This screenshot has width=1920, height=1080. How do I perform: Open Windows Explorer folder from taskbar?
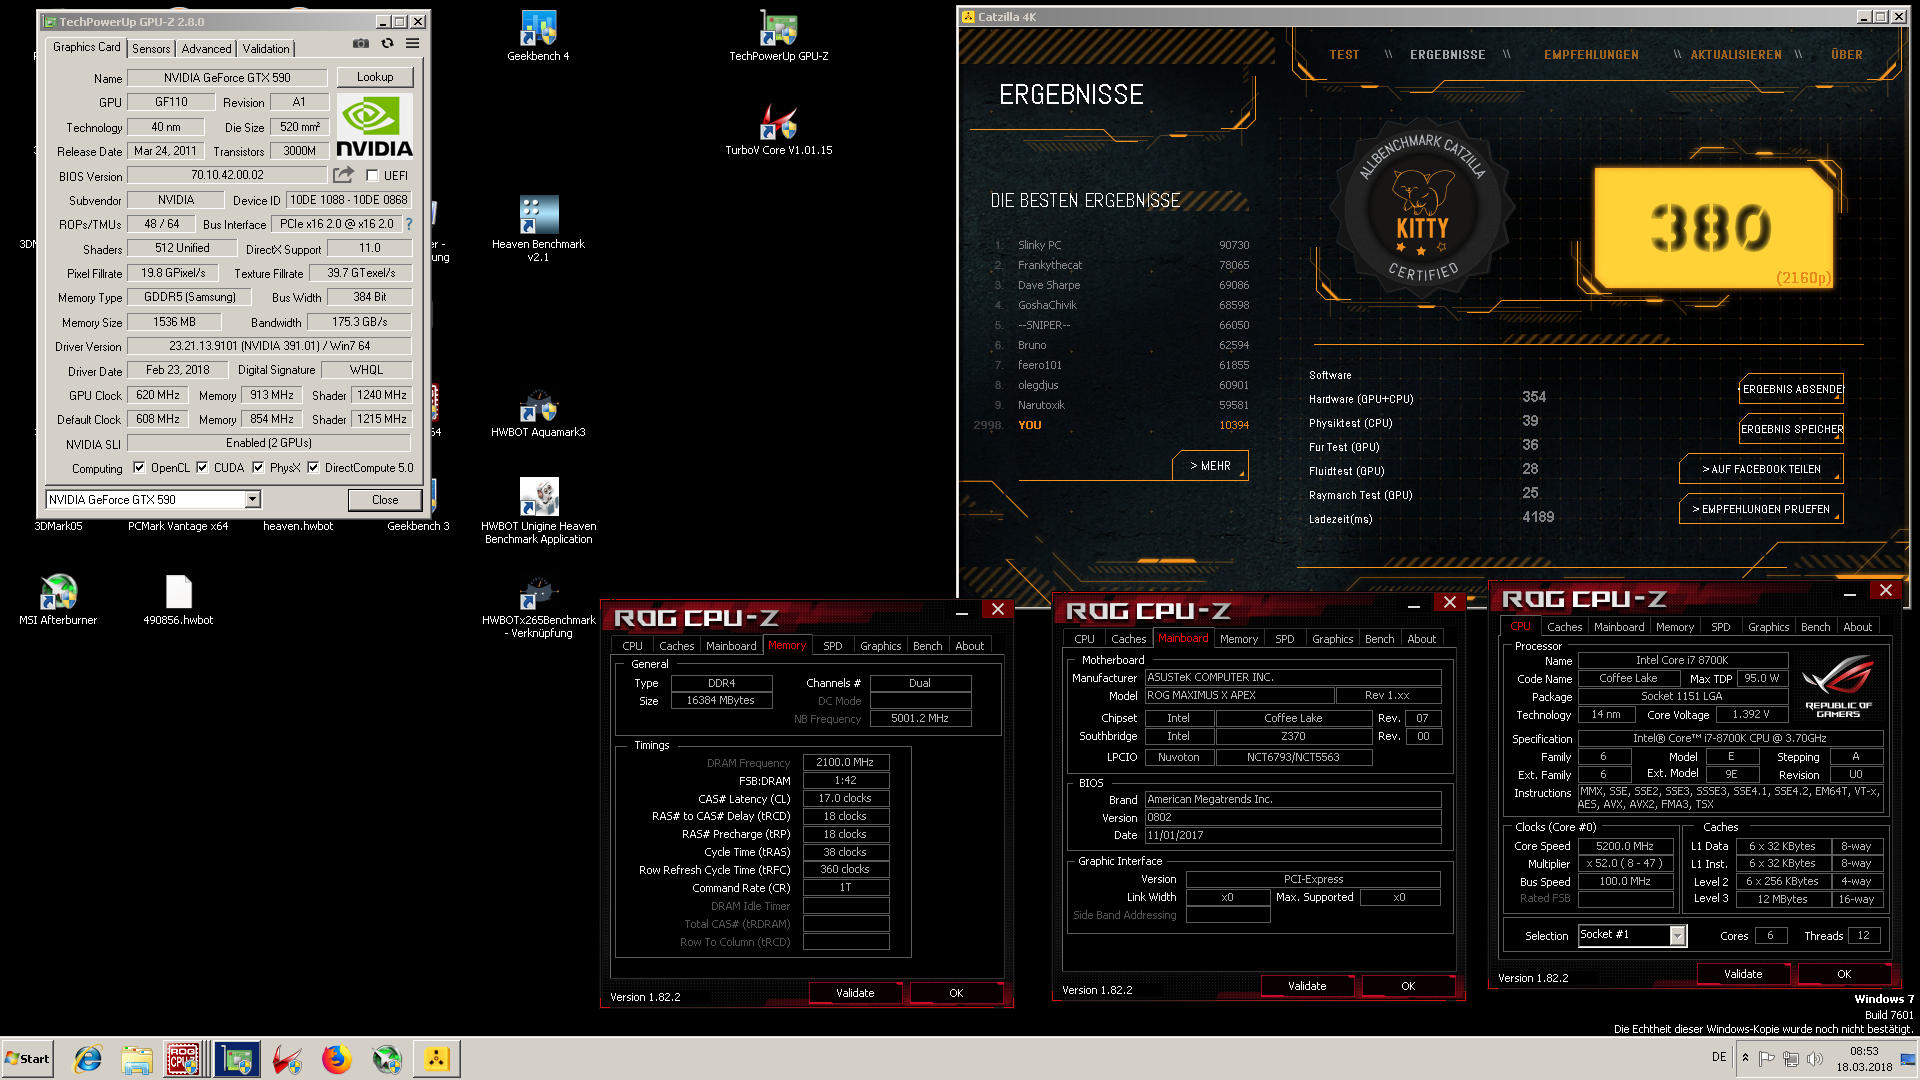(x=137, y=1059)
